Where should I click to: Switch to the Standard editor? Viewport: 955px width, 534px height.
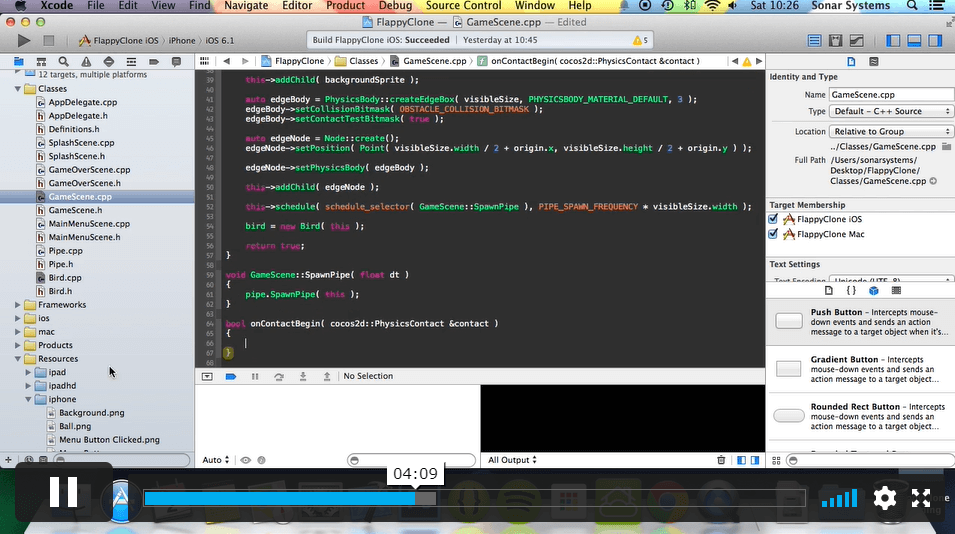[x=814, y=41]
